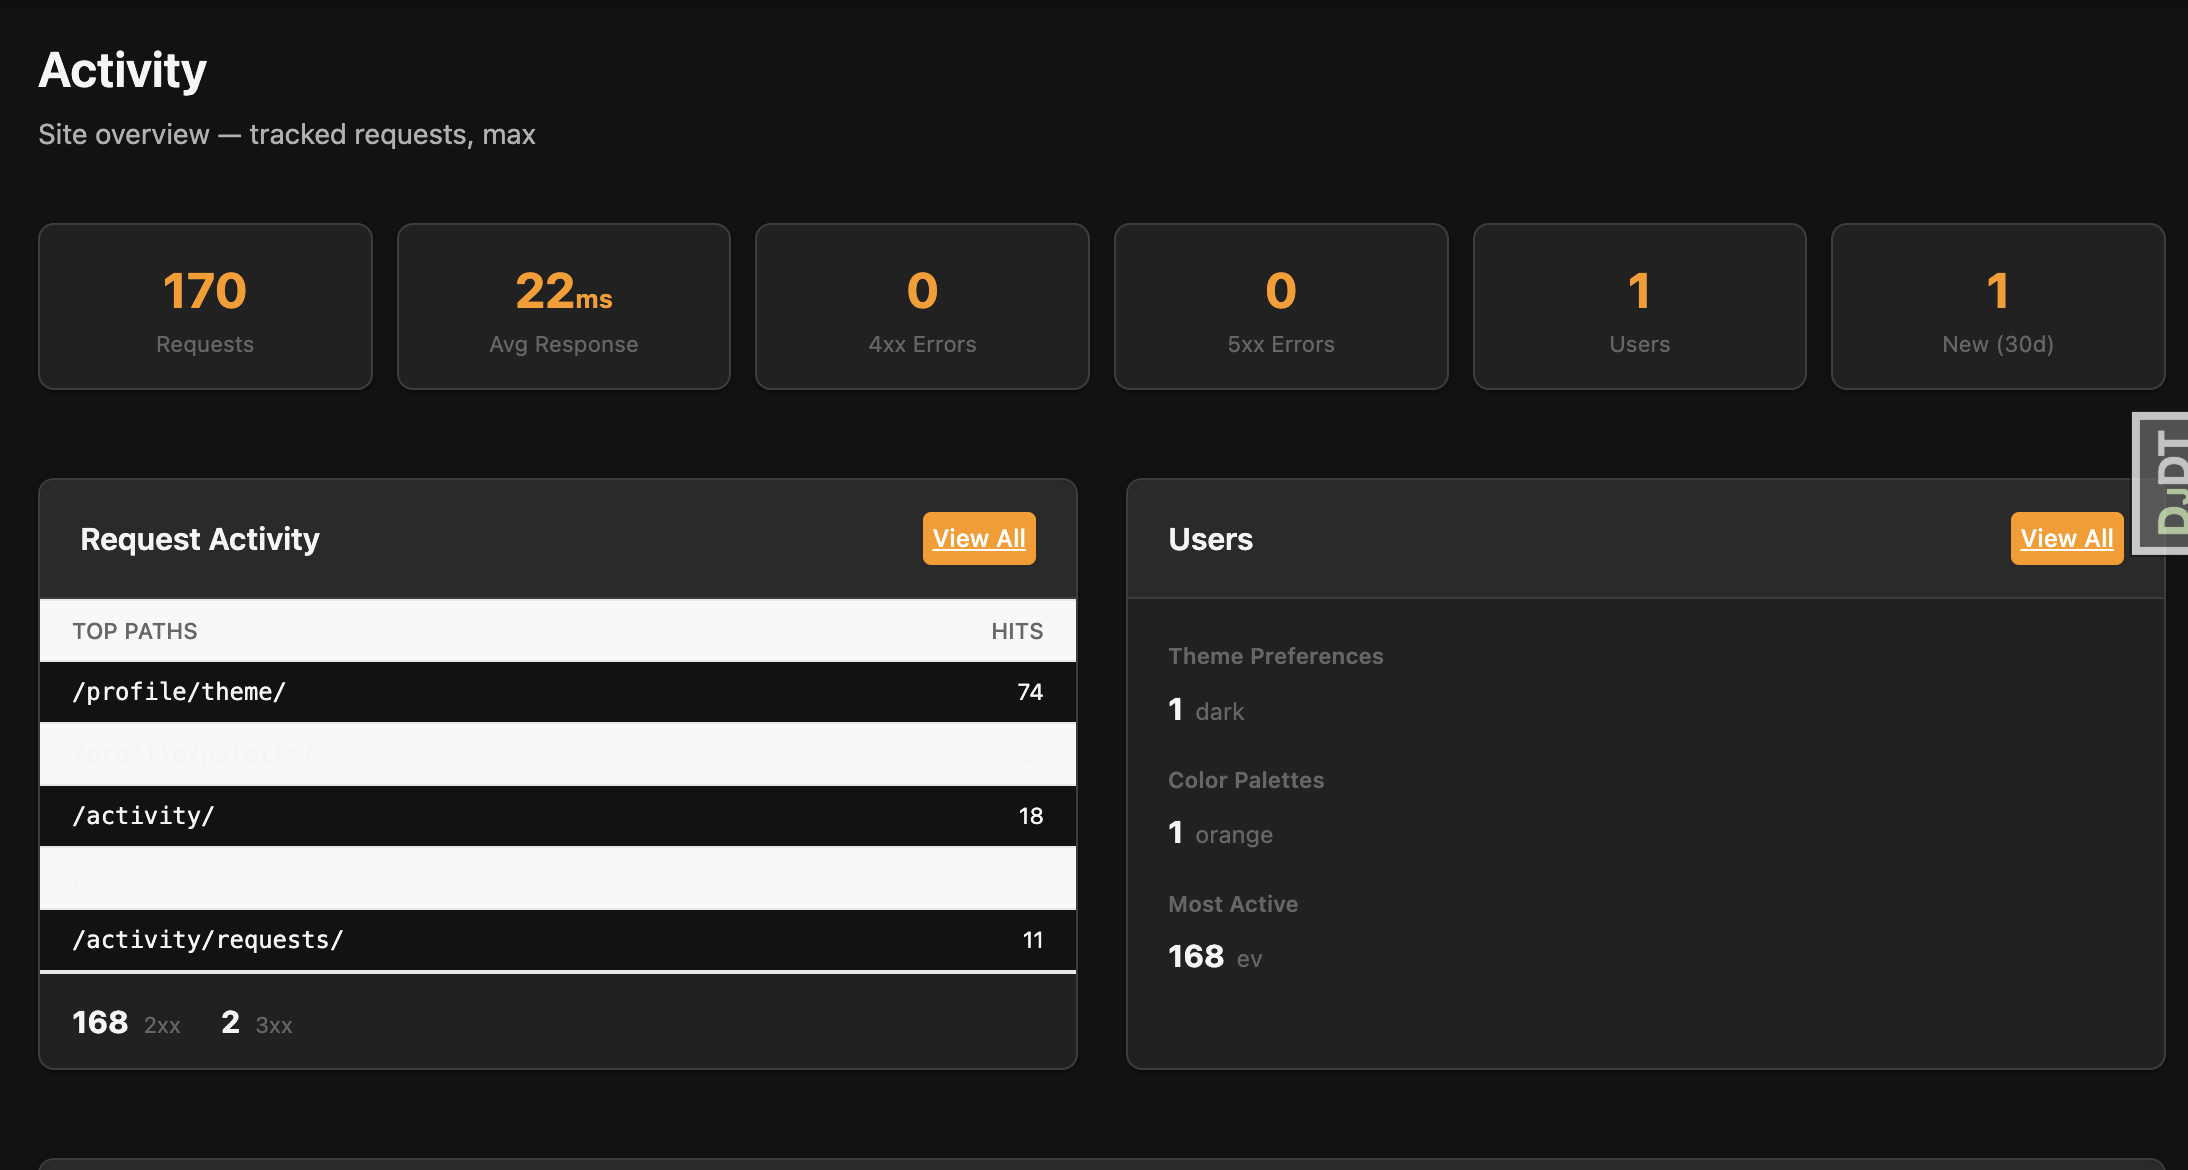Open the /activity/ path entry

[557, 815]
